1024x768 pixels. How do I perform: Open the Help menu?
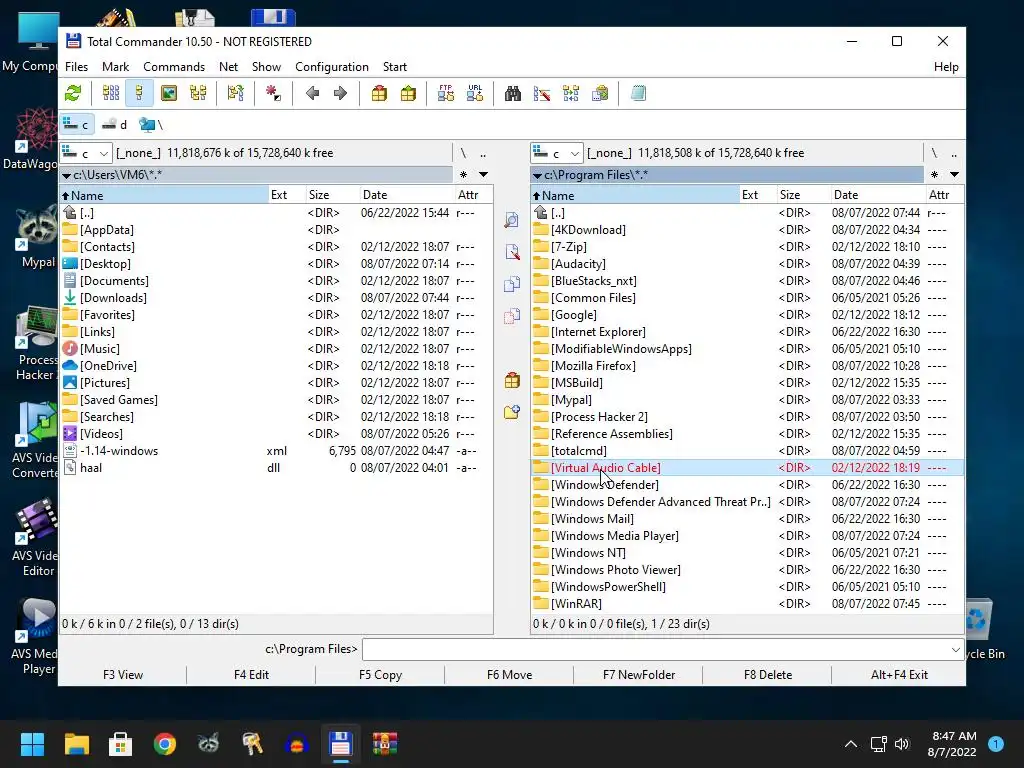point(946,67)
